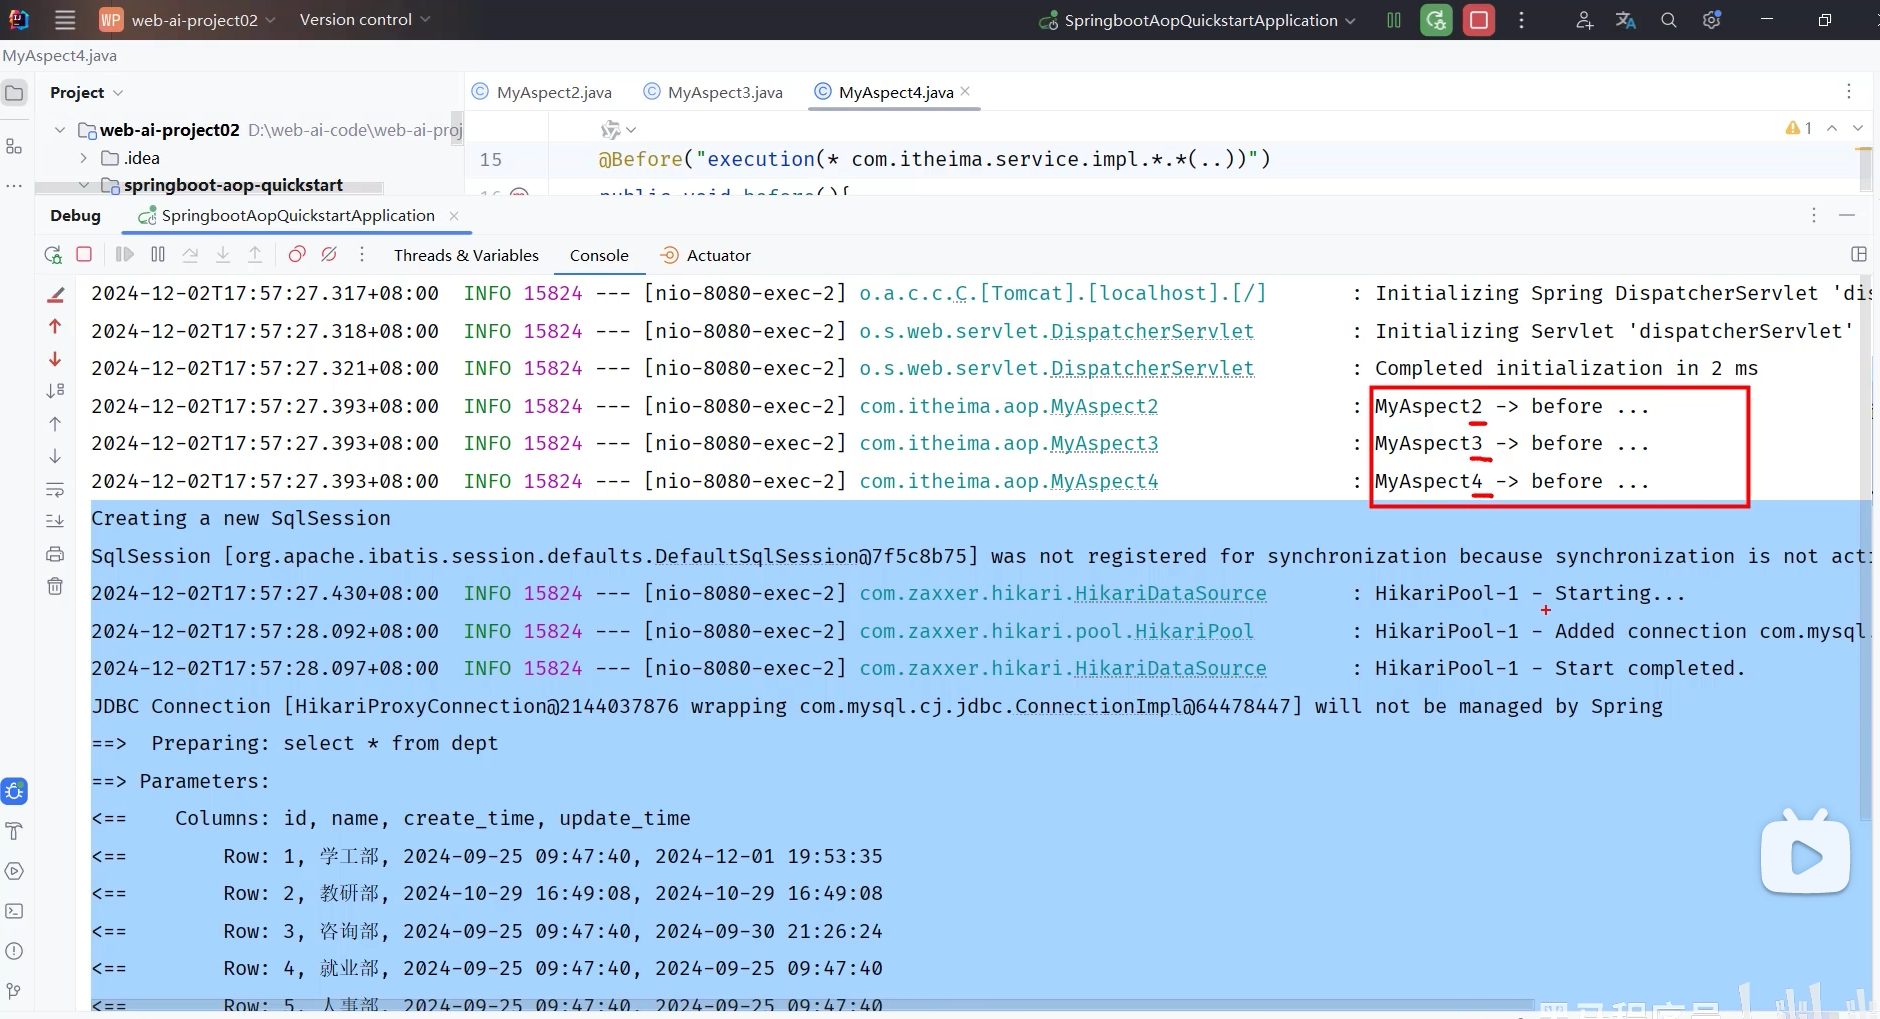
Task: Switch to the MyAspect2.java tab
Action: 542,92
